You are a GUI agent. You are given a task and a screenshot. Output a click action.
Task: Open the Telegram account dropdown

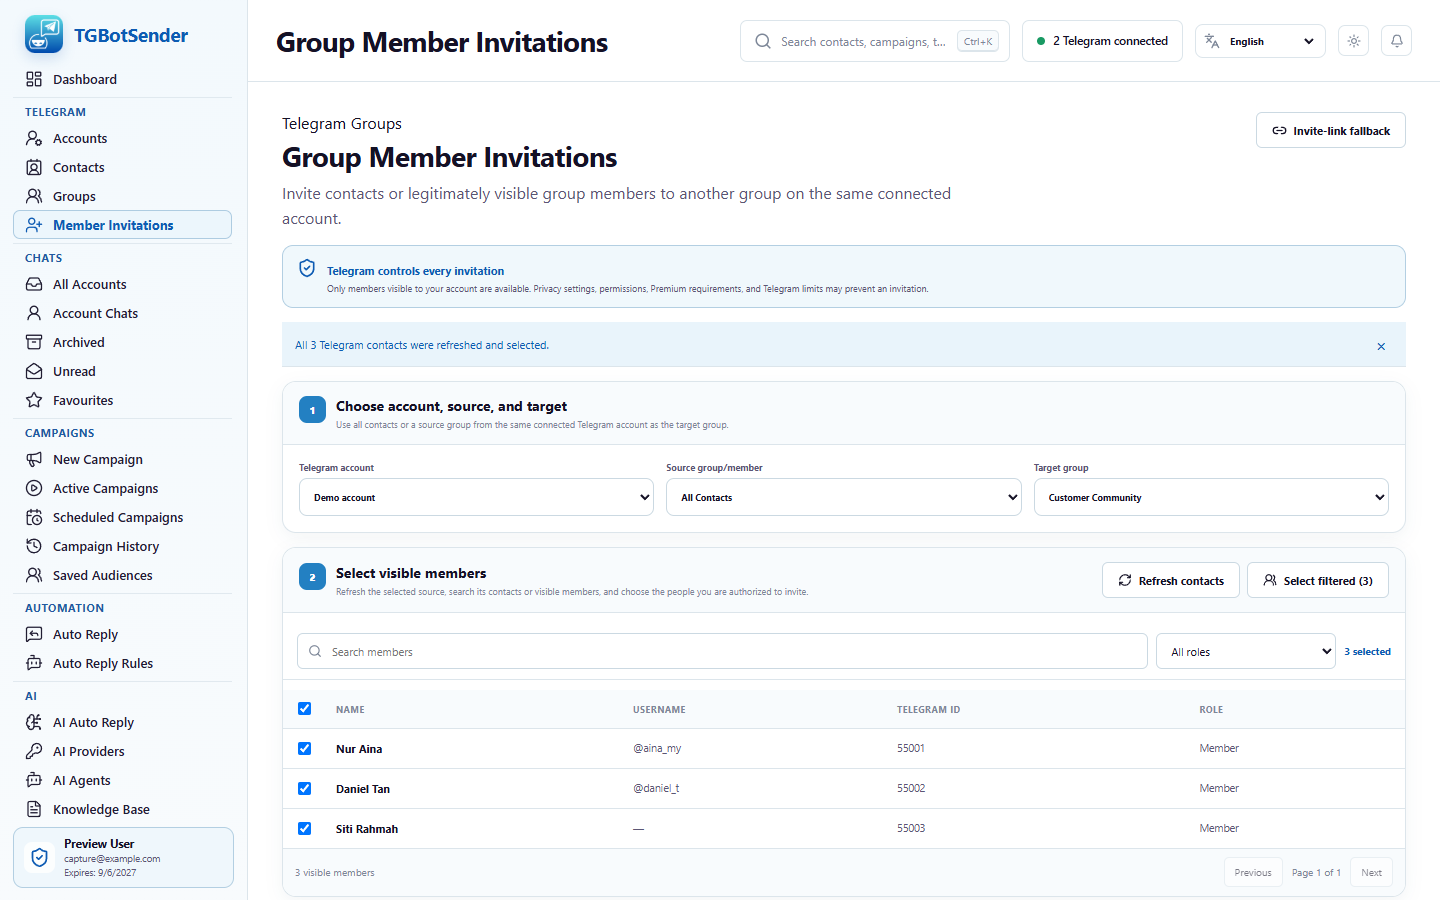[476, 497]
